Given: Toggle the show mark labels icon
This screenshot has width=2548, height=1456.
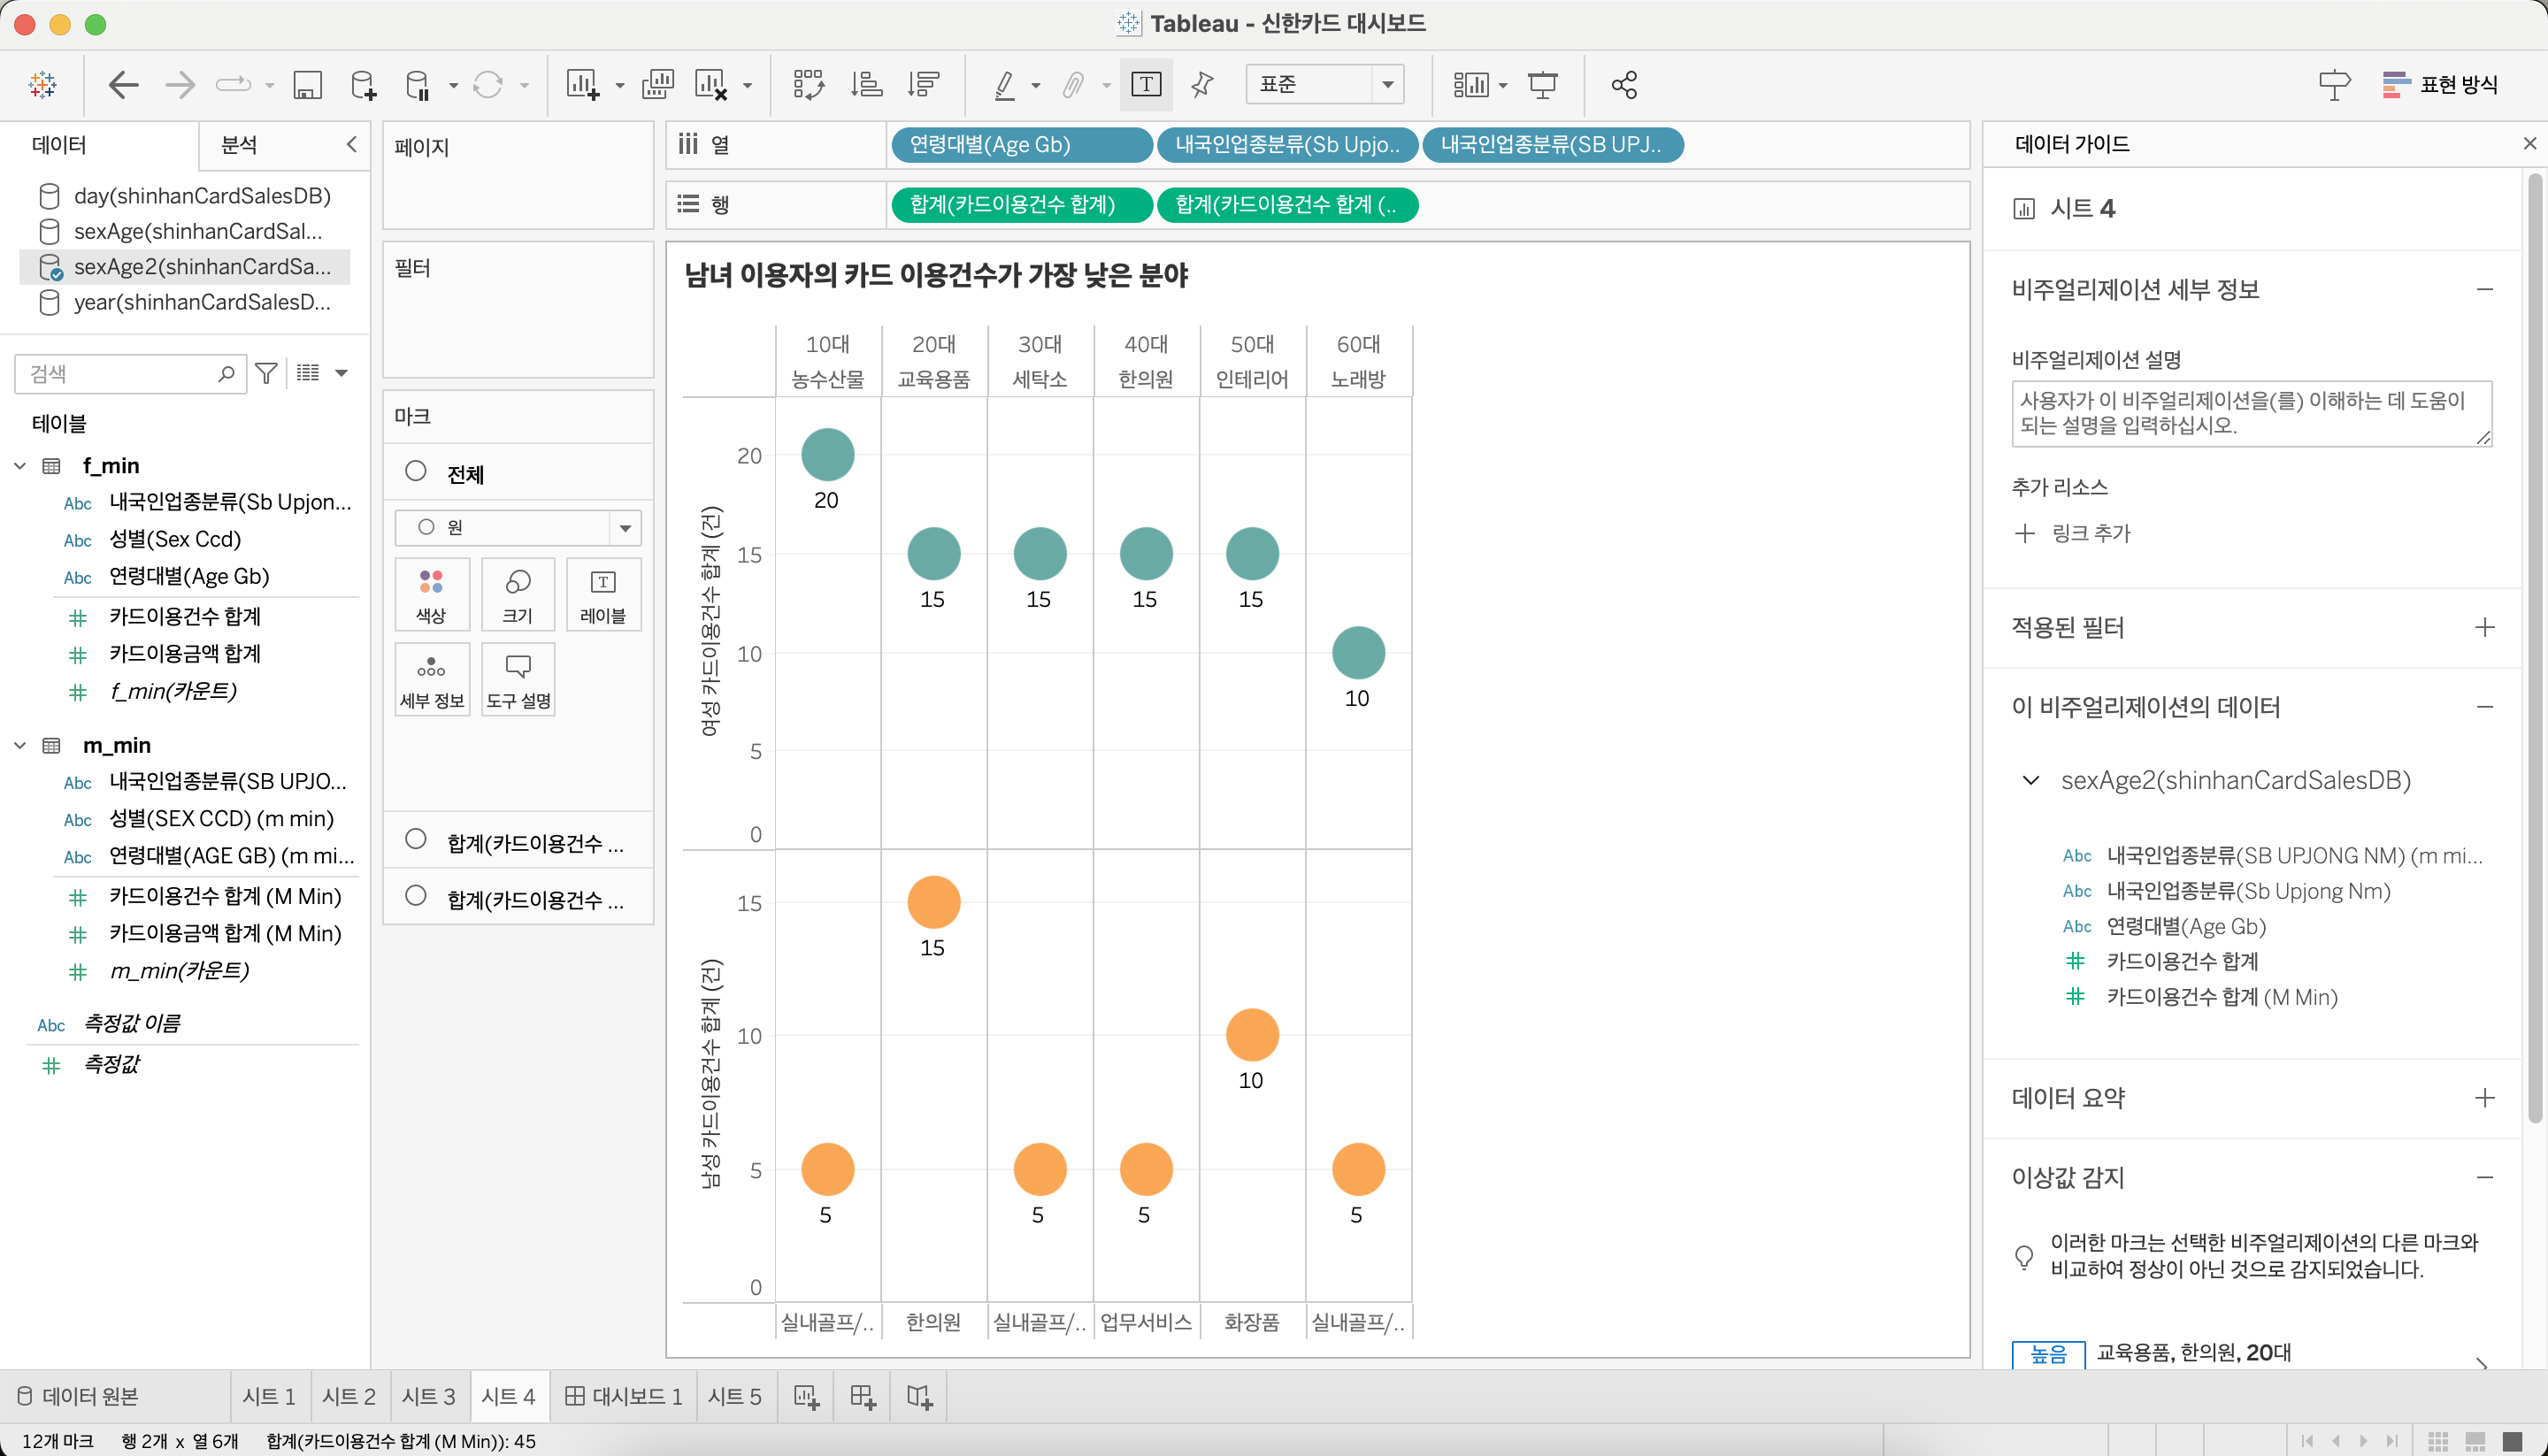Looking at the screenshot, I should point(1146,85).
